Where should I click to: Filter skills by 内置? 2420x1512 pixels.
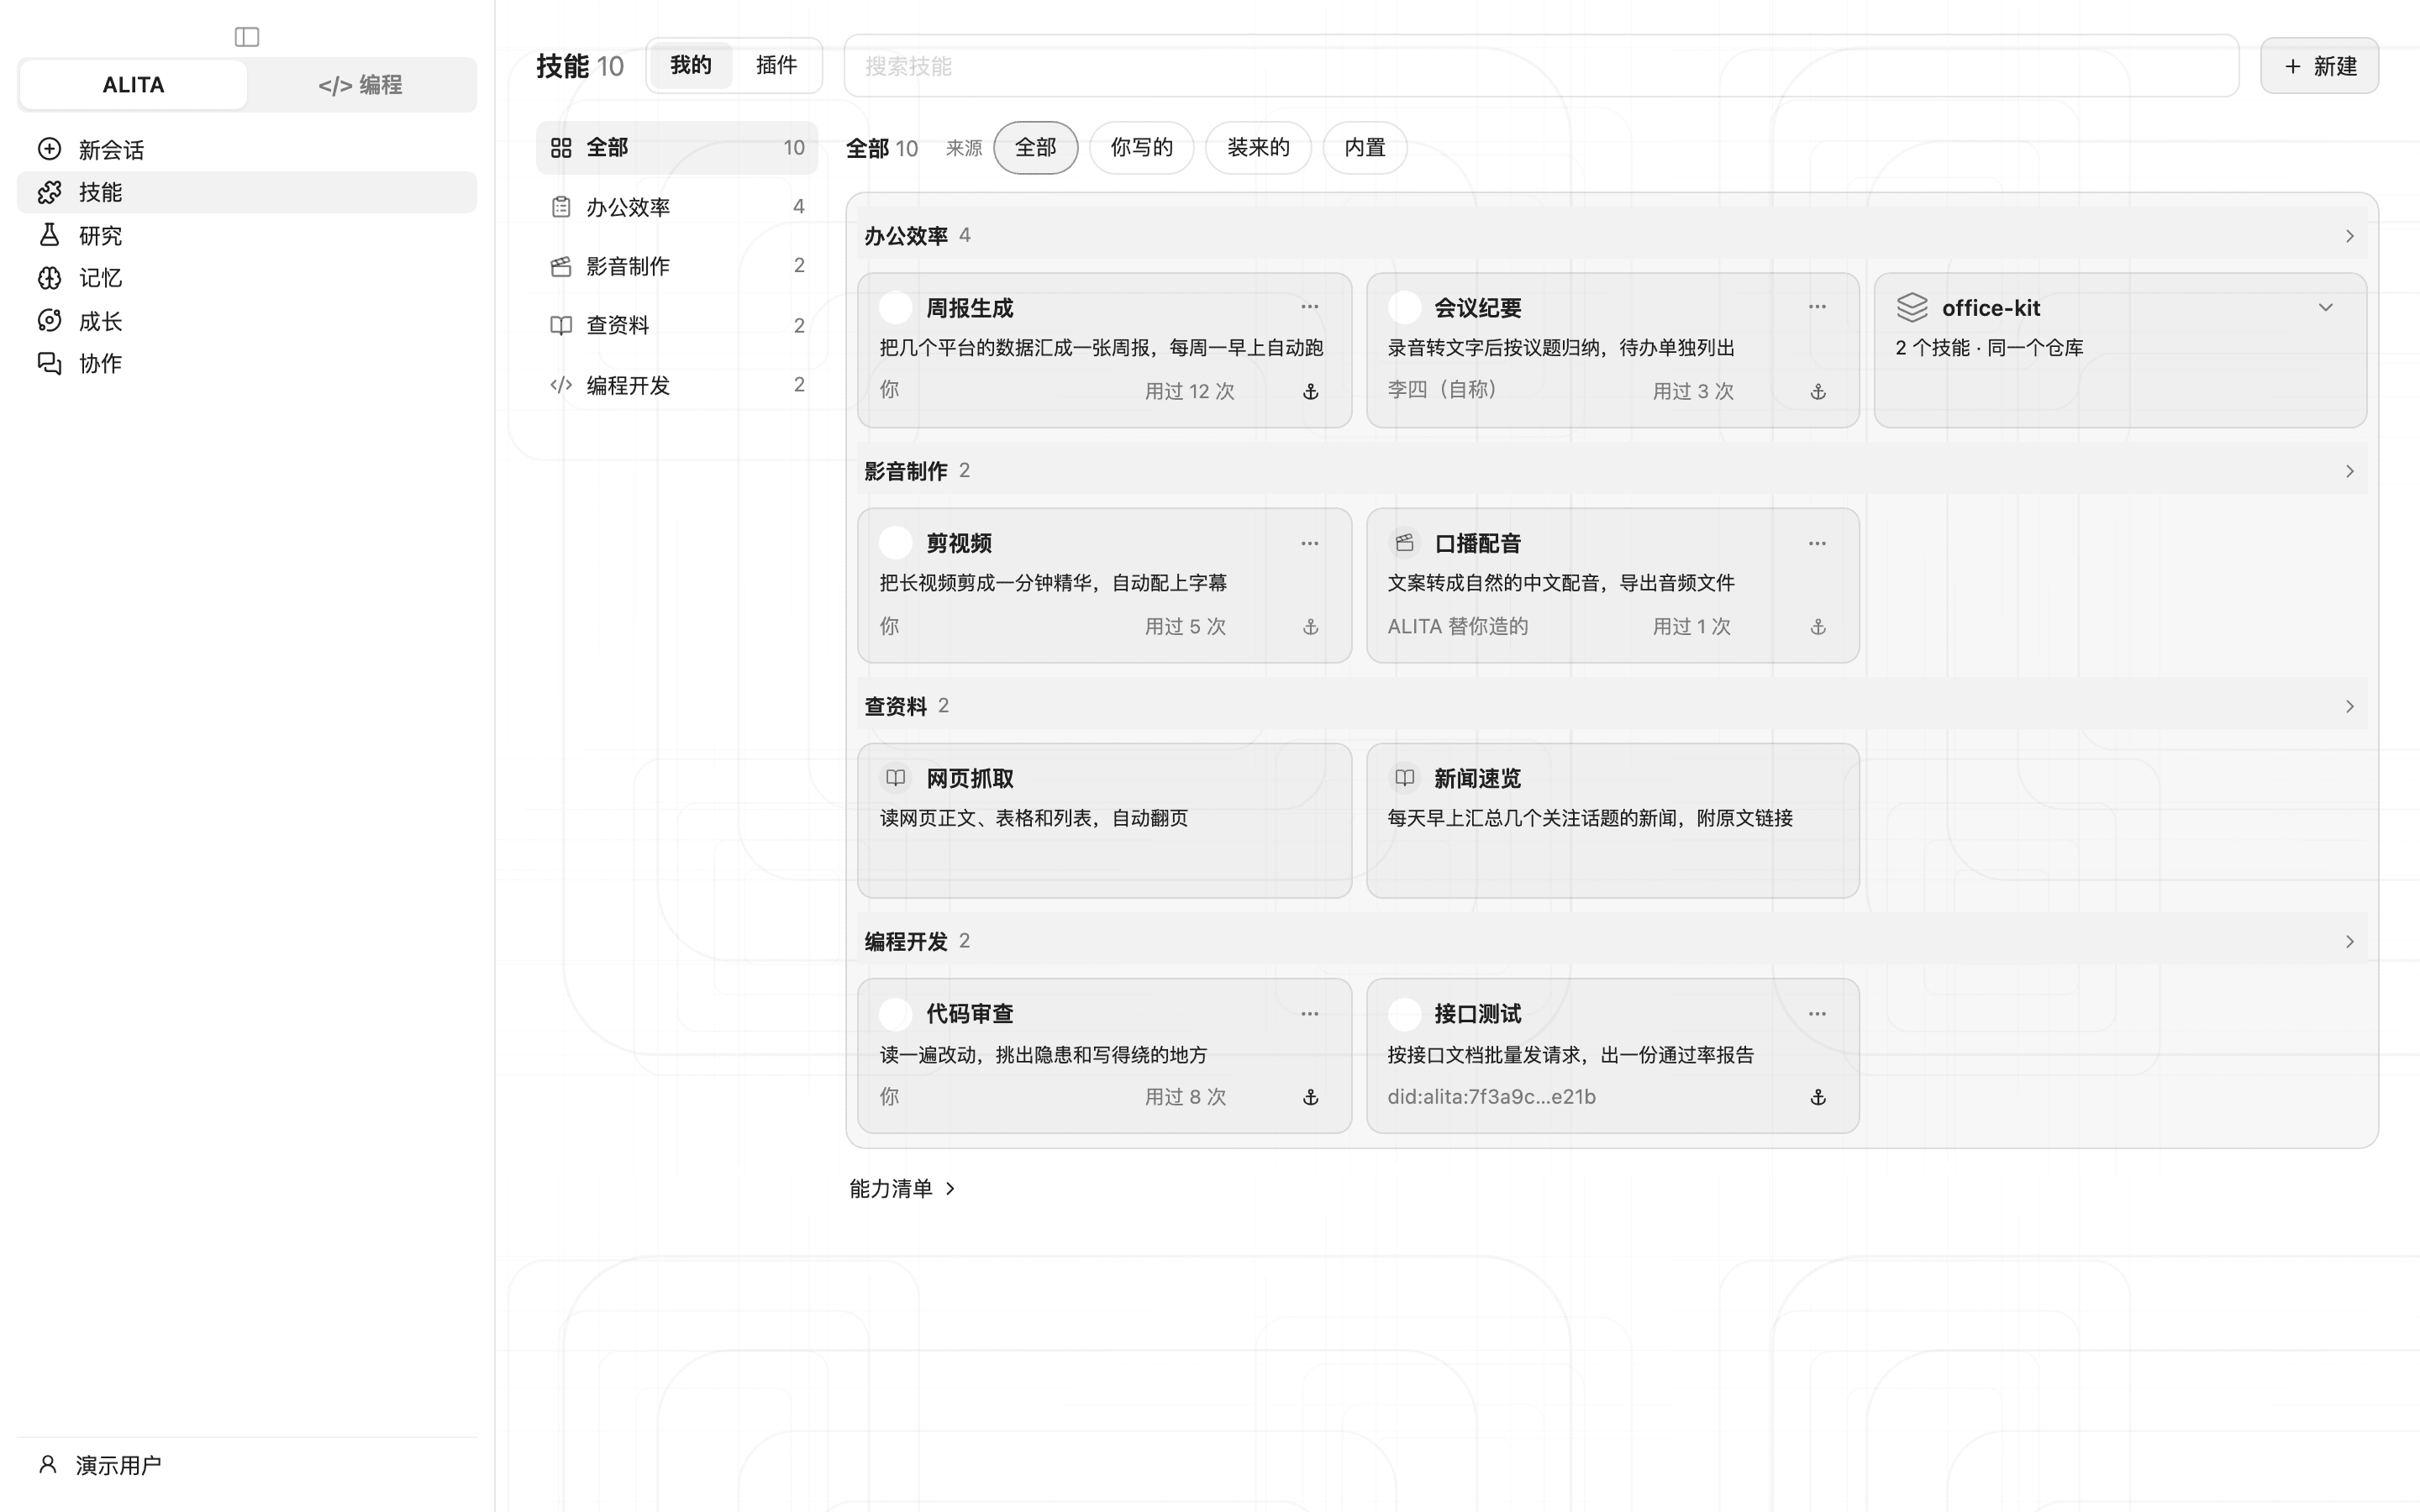coord(1364,148)
